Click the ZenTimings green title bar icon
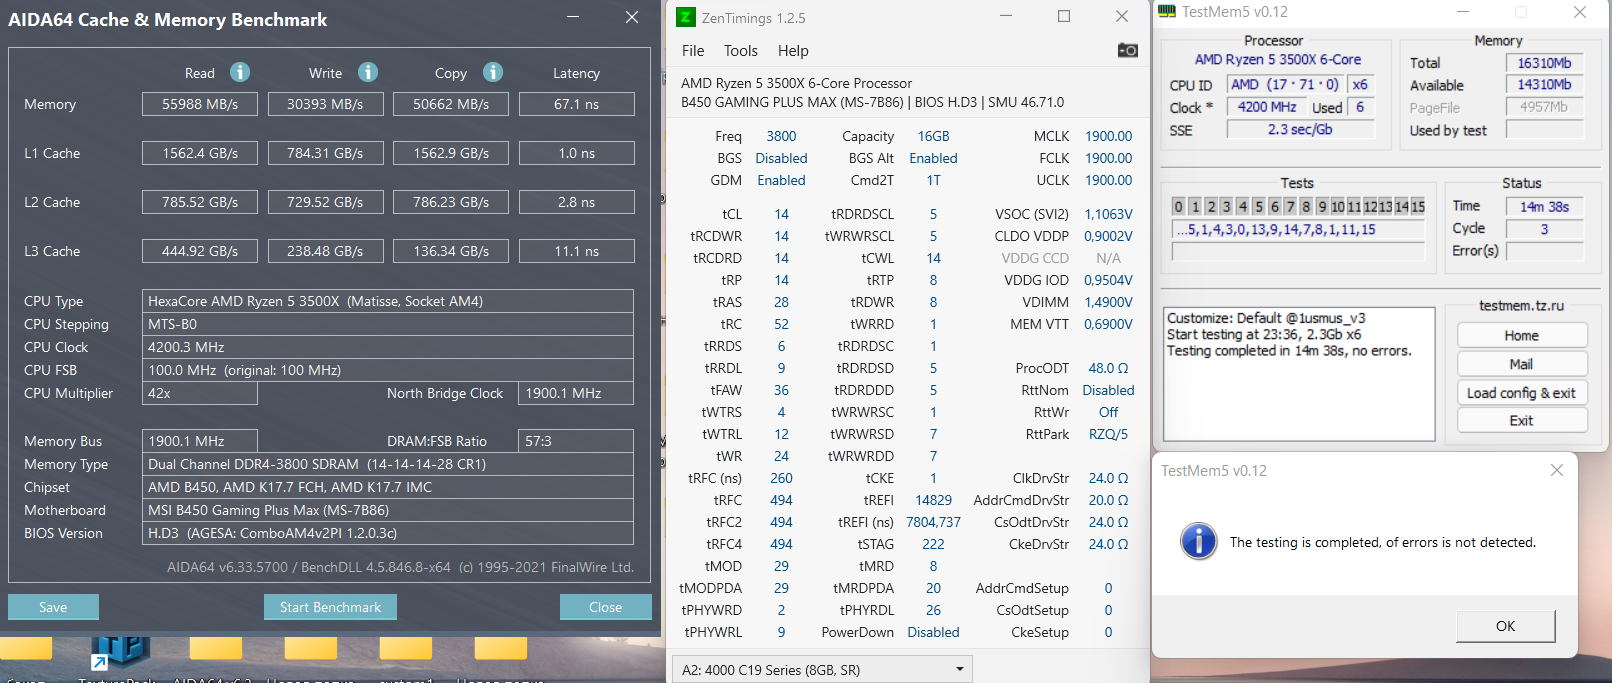 685,17
